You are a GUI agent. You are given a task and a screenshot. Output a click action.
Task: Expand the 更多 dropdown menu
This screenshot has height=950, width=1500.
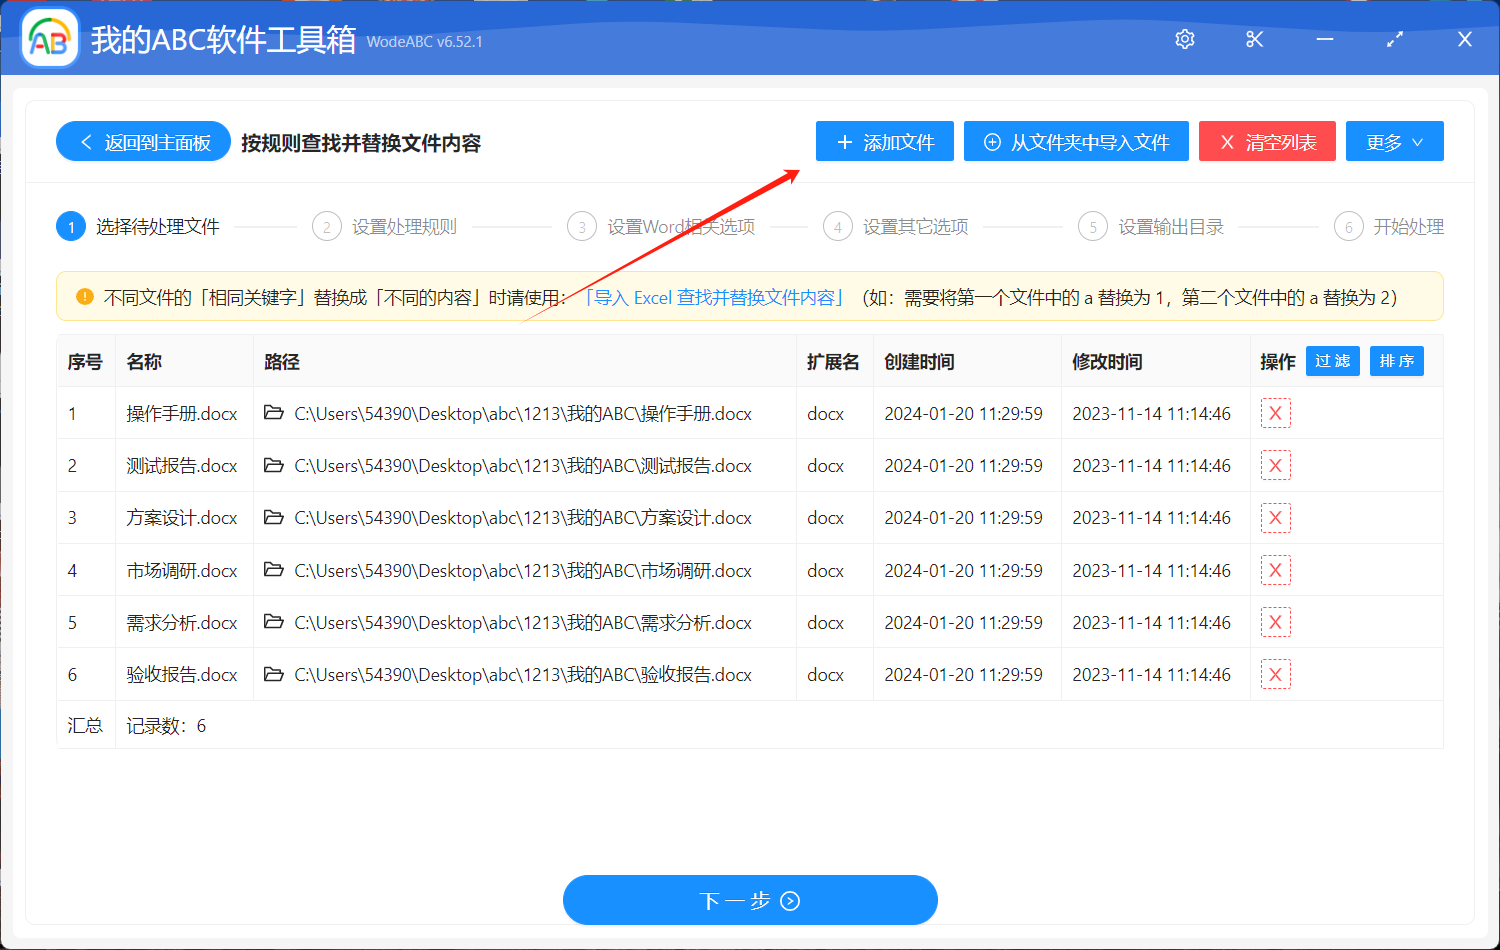coord(1394,141)
